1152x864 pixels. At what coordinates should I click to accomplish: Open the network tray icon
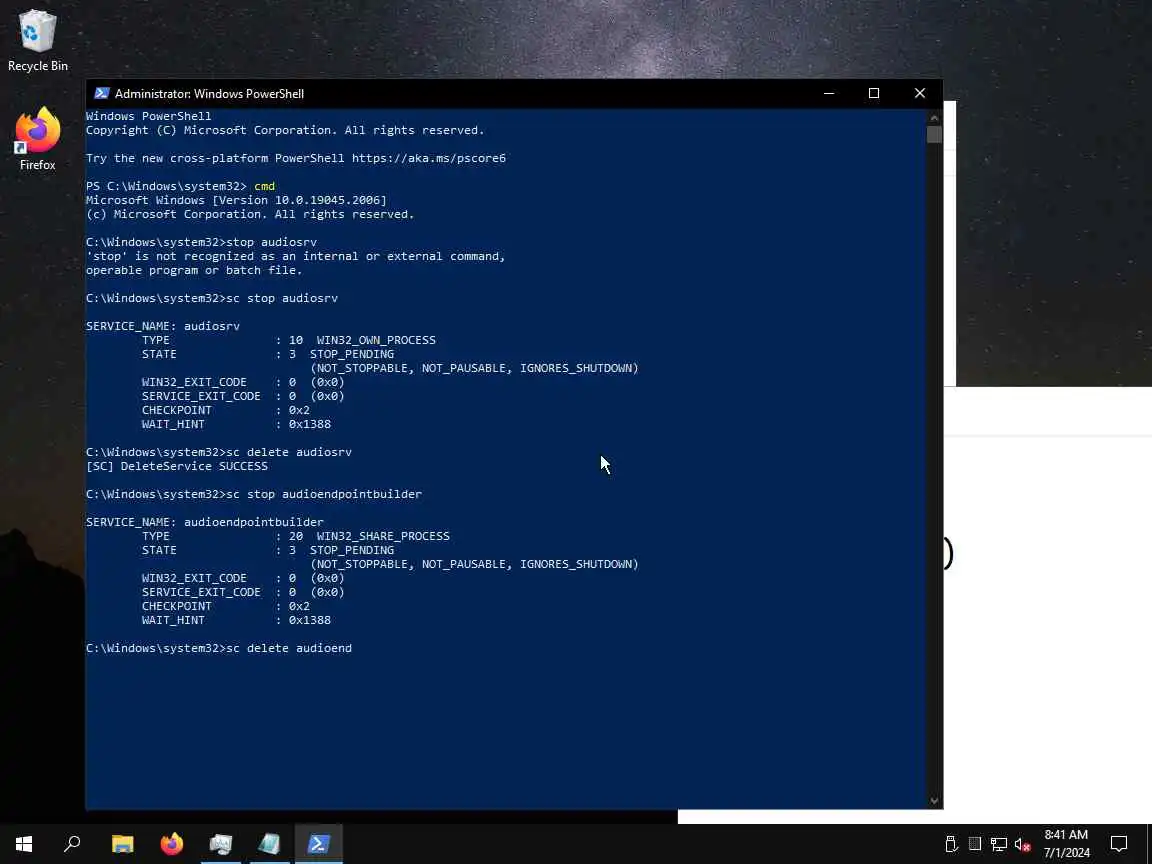(x=998, y=844)
